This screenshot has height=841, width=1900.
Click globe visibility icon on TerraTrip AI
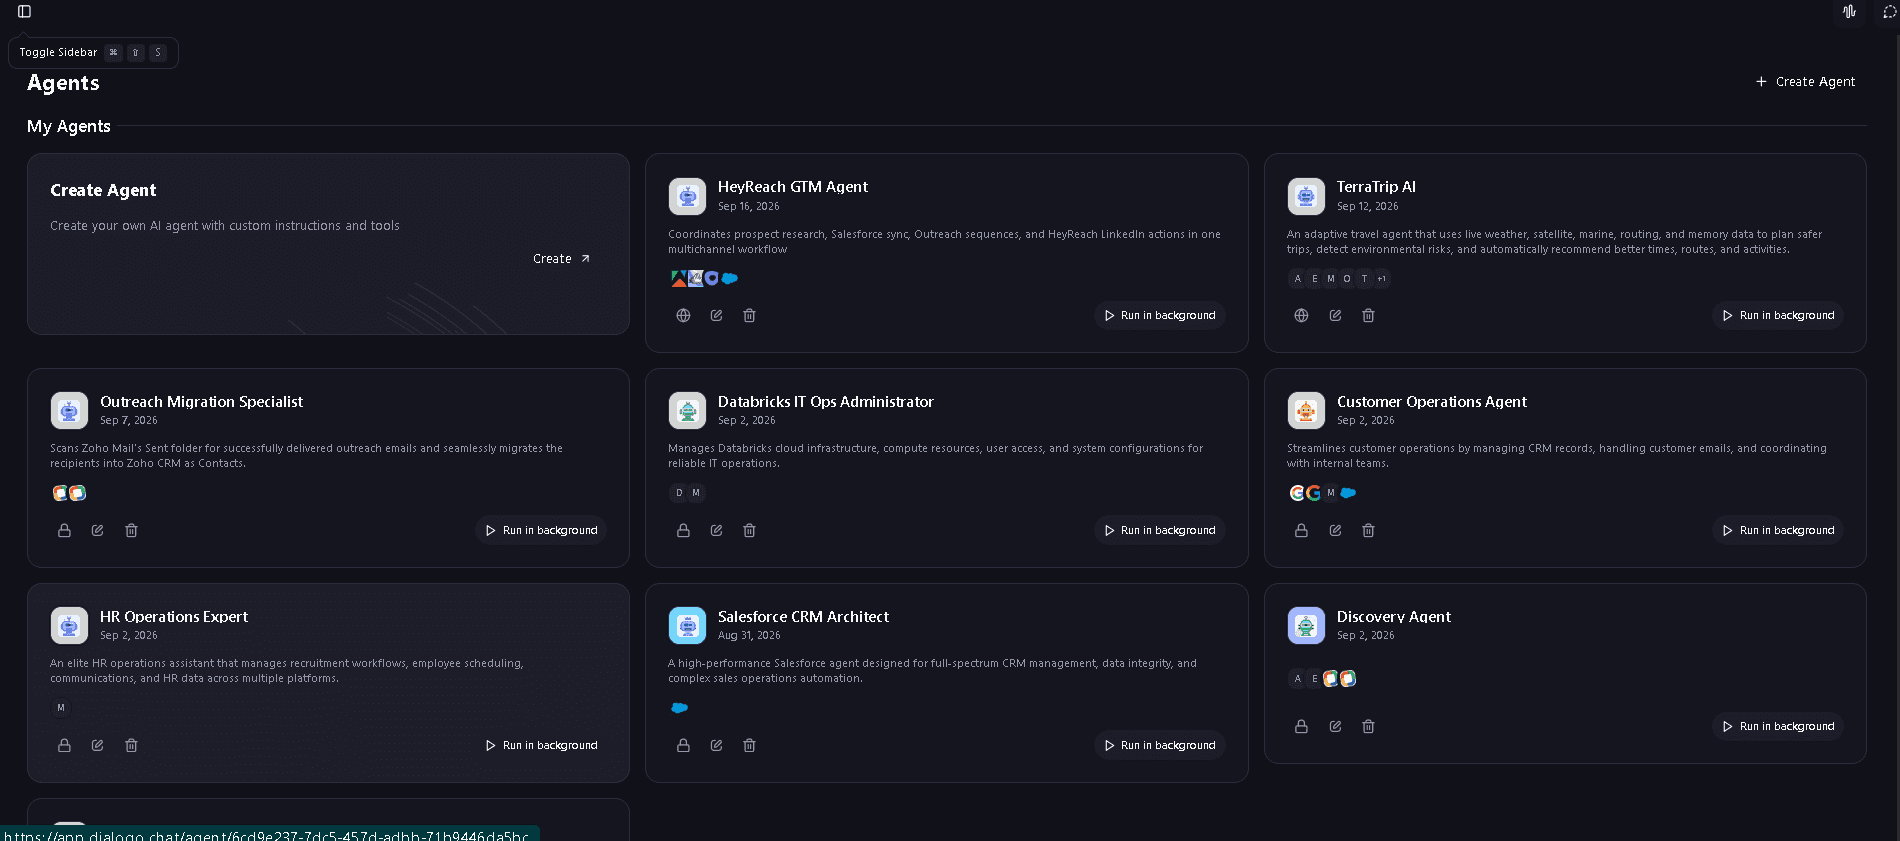(1301, 316)
